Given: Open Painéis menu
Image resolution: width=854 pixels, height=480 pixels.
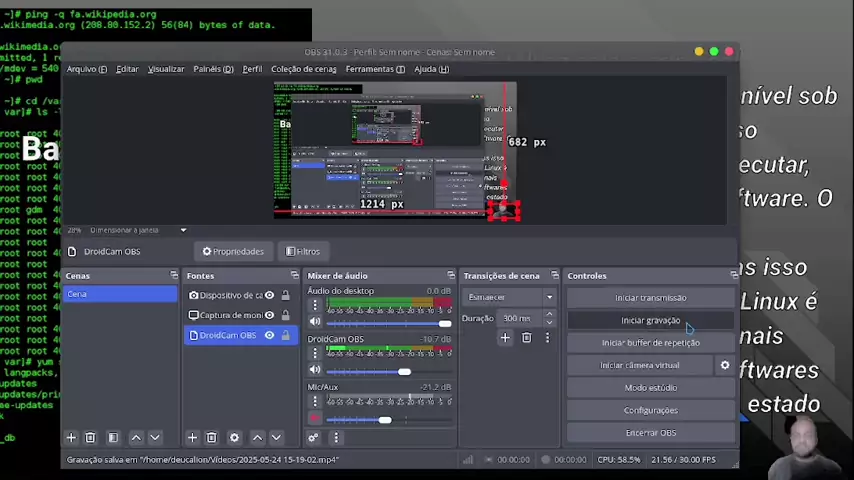Looking at the screenshot, I should coord(214,69).
